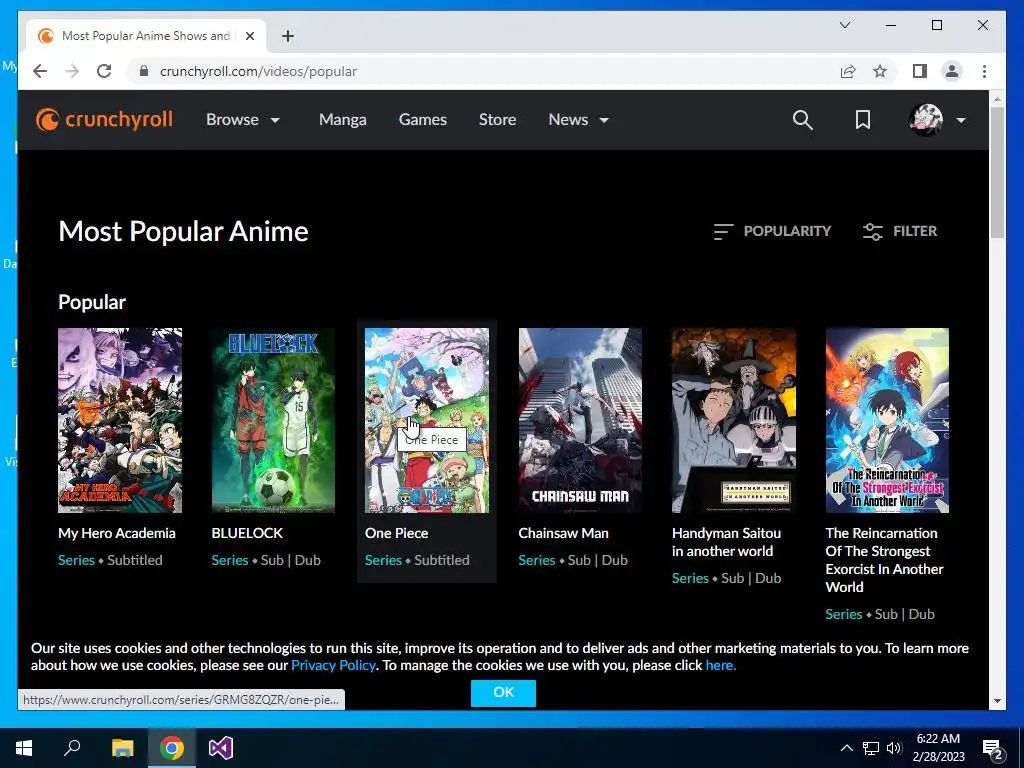Click the 'here.' cookie management link

click(720, 665)
